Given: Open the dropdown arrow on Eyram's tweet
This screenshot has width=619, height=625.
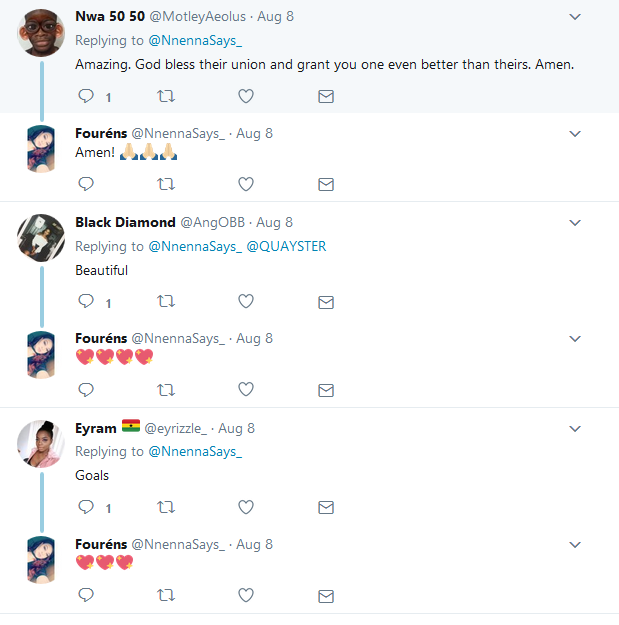Looking at the screenshot, I should tap(575, 429).
